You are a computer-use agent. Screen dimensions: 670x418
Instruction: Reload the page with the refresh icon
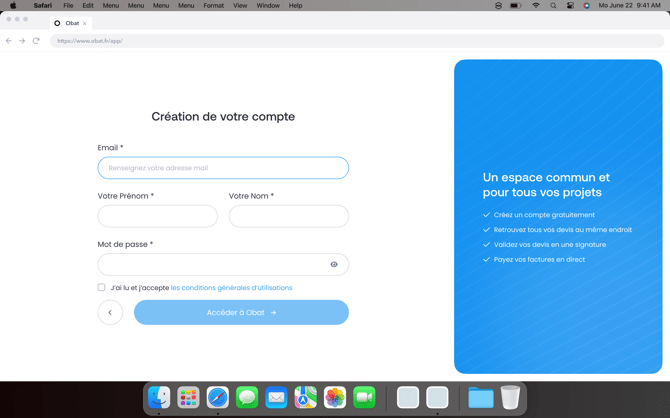(36, 41)
